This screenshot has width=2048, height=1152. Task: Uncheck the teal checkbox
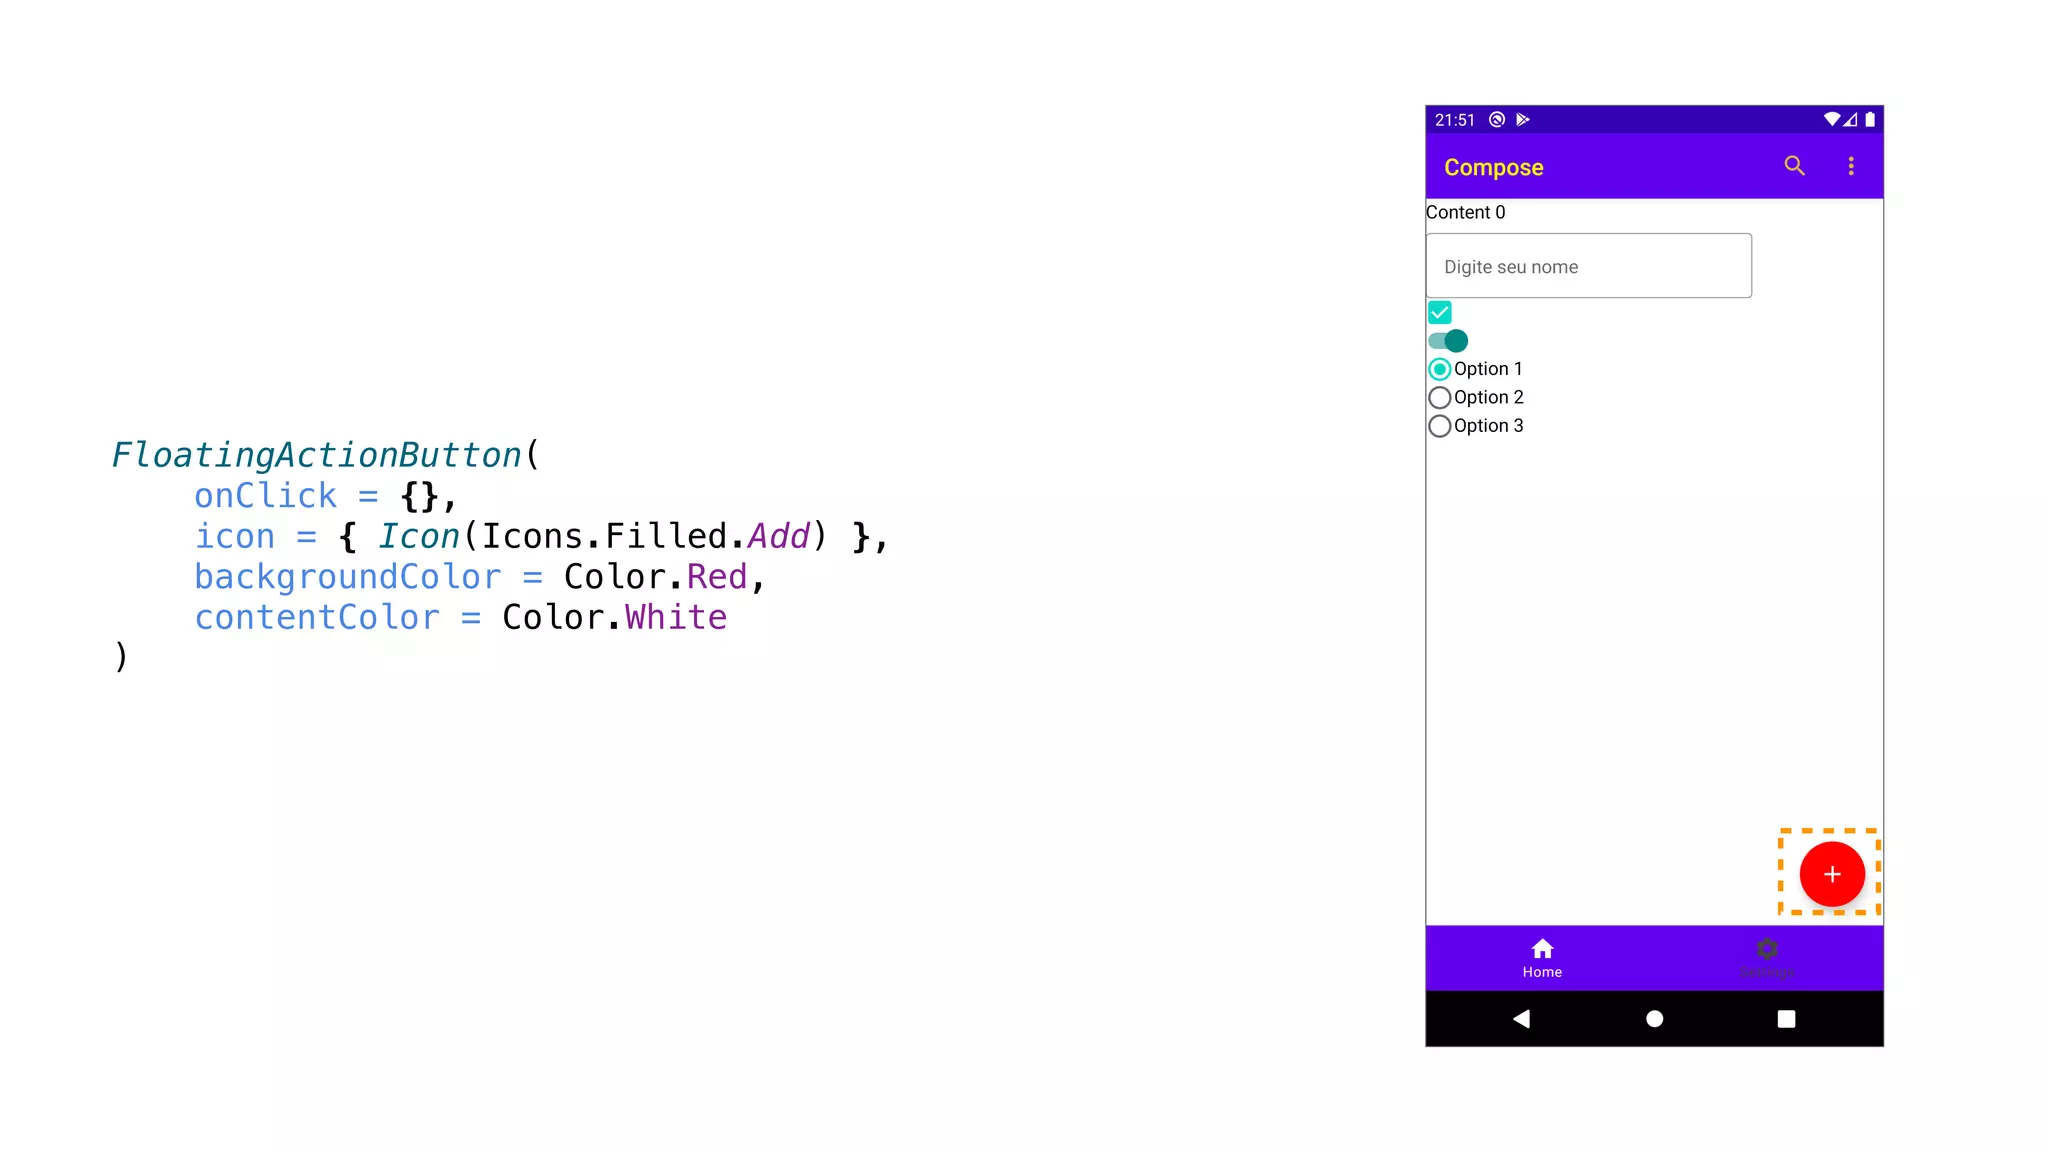pos(1440,313)
